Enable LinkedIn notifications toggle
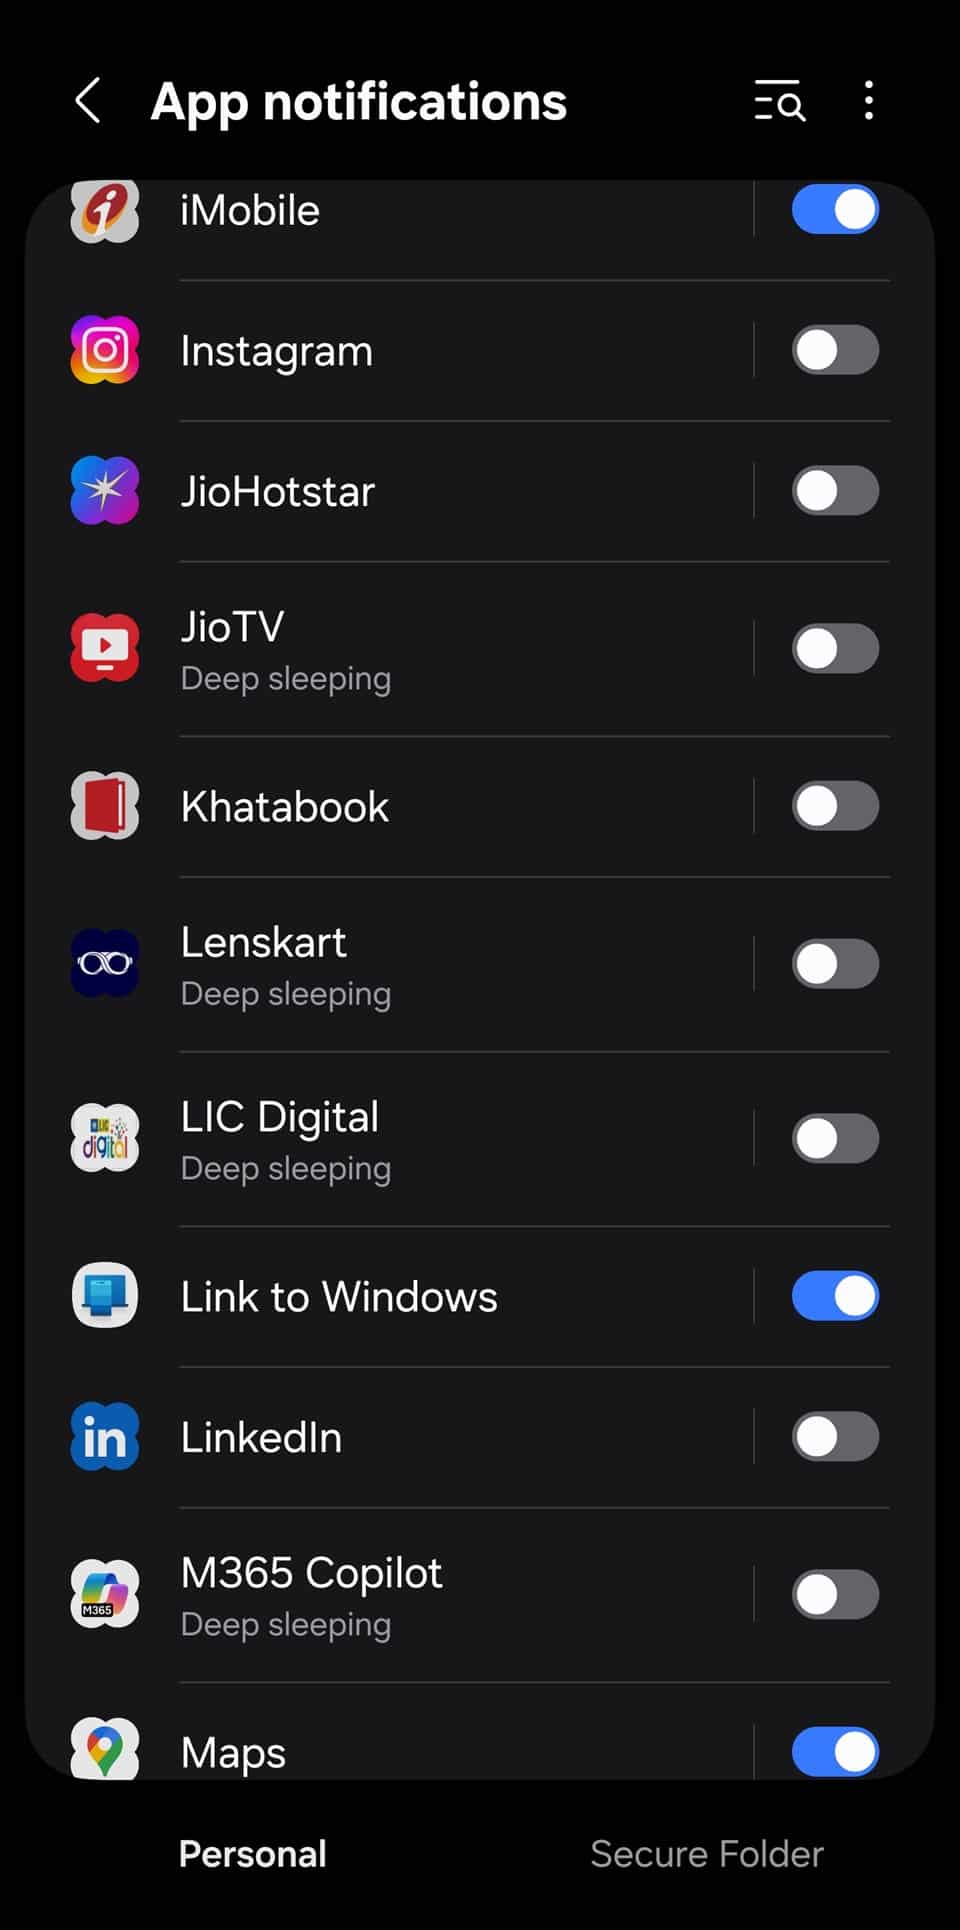 835,1437
